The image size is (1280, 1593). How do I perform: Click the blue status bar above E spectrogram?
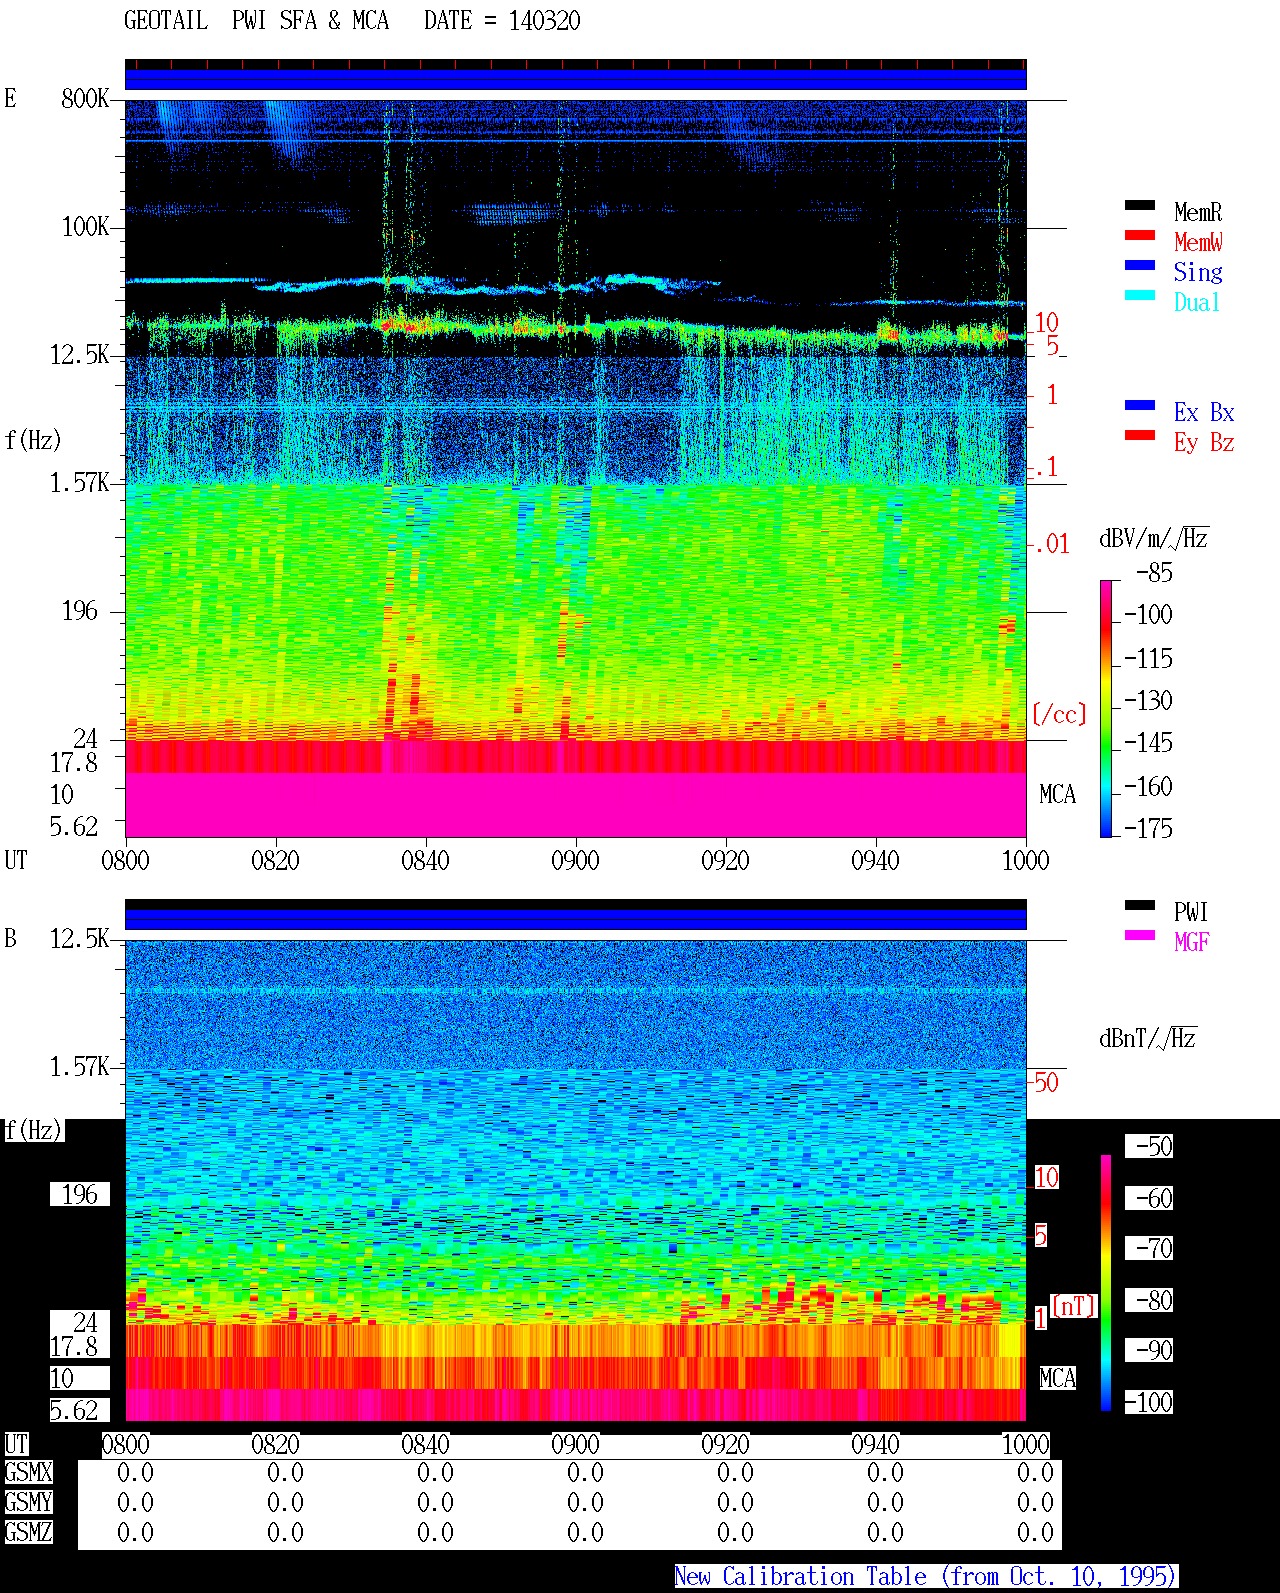(x=575, y=78)
